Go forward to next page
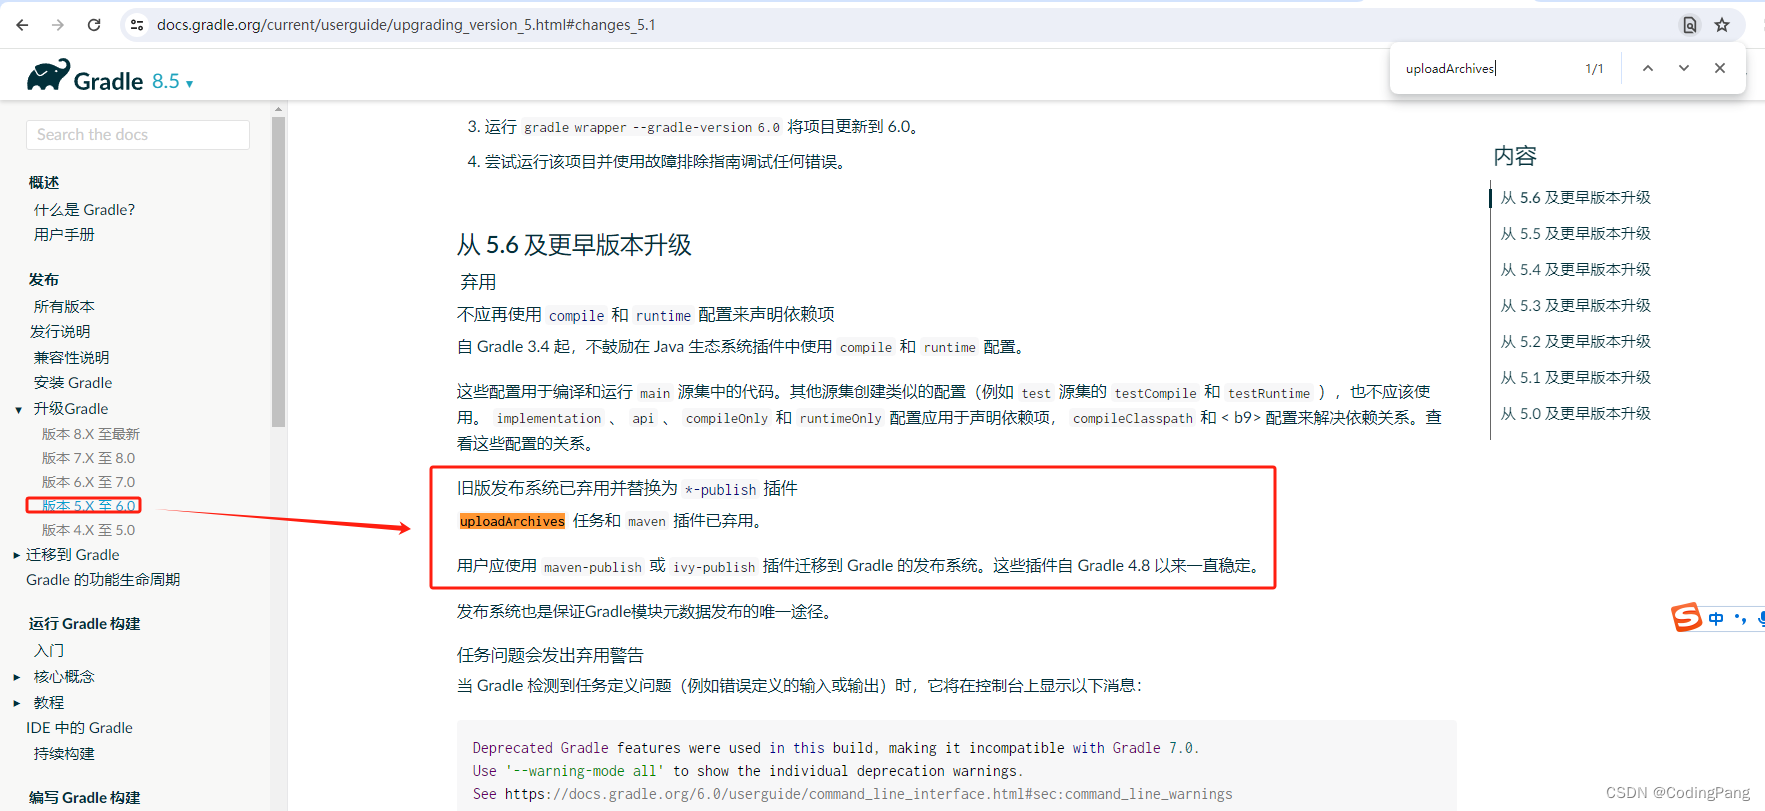The width and height of the screenshot is (1765, 811). pos(58,25)
